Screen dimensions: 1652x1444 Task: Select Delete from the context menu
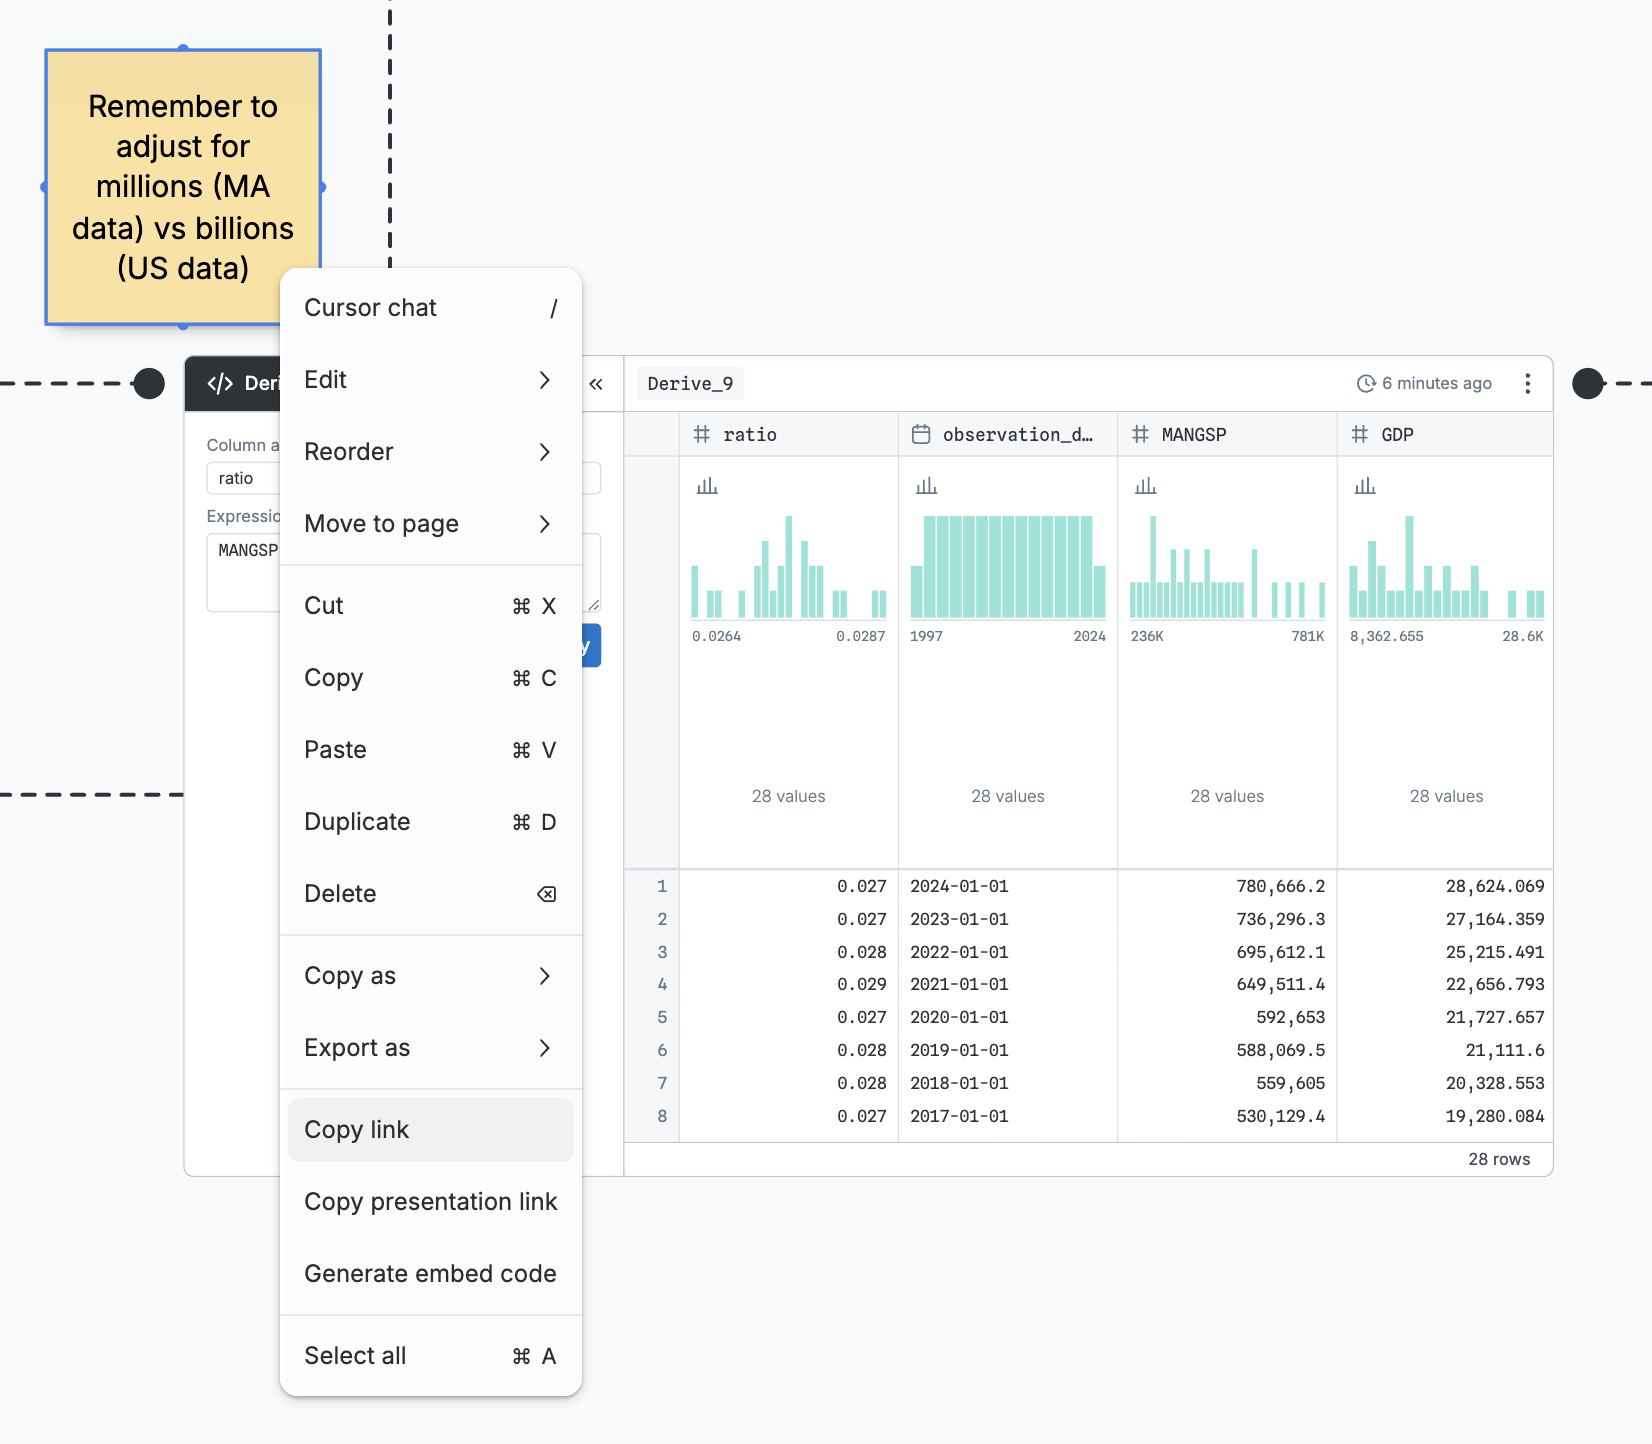point(430,894)
